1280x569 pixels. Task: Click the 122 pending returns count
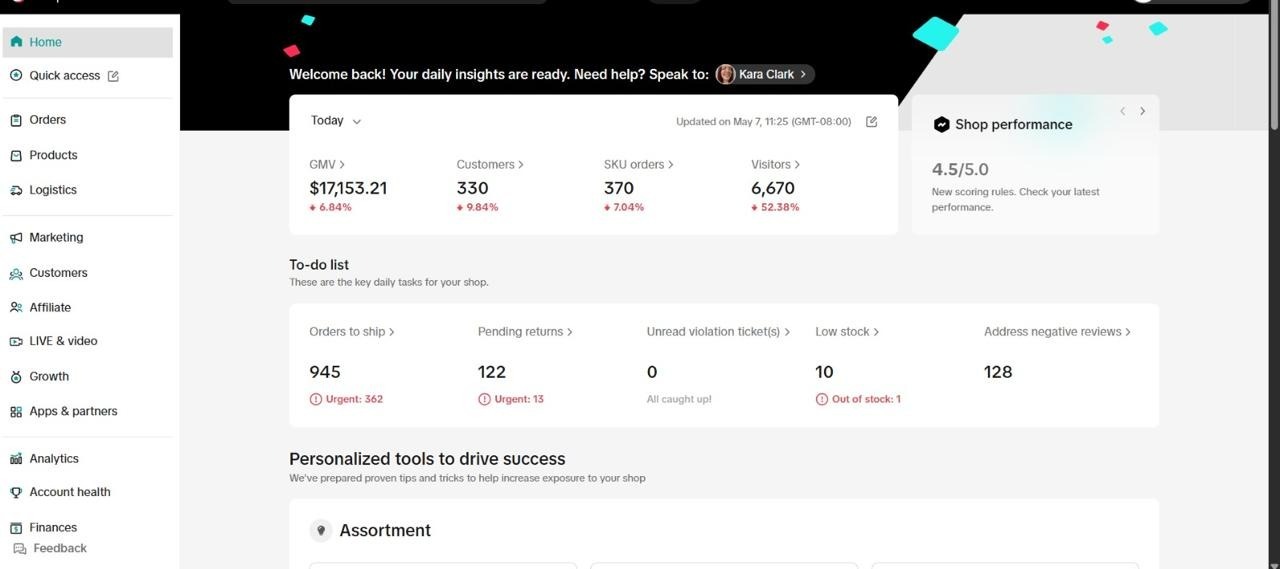point(492,372)
